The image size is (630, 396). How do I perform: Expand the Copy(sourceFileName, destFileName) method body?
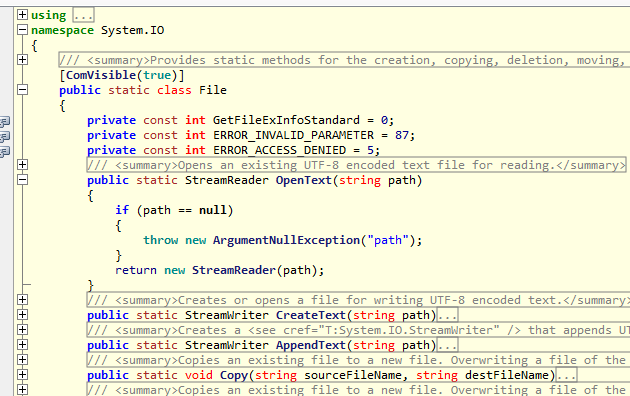[x=22, y=375]
